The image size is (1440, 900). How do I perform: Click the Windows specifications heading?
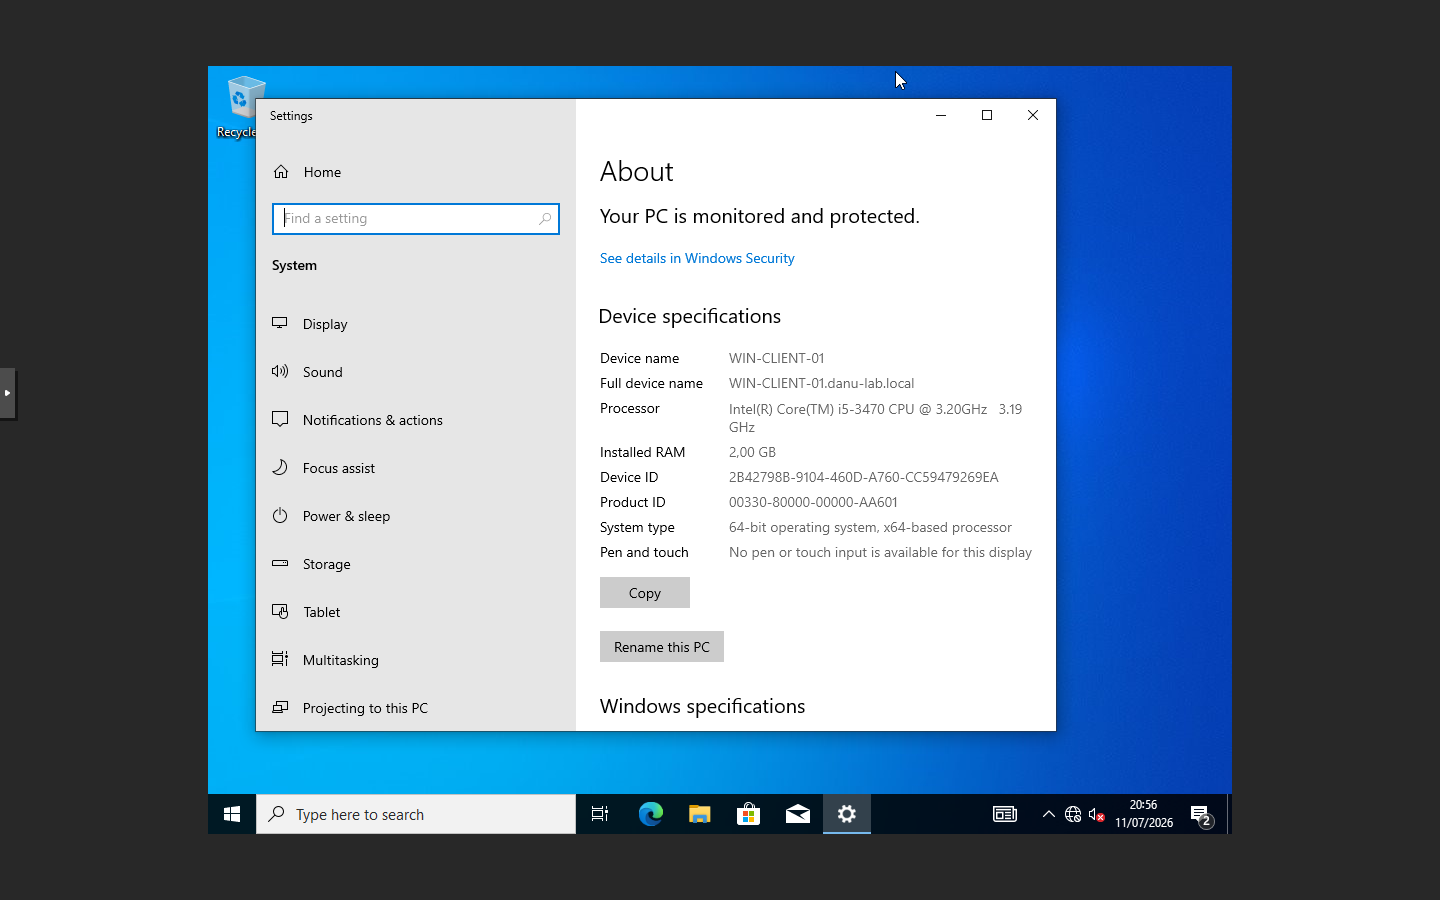702,706
